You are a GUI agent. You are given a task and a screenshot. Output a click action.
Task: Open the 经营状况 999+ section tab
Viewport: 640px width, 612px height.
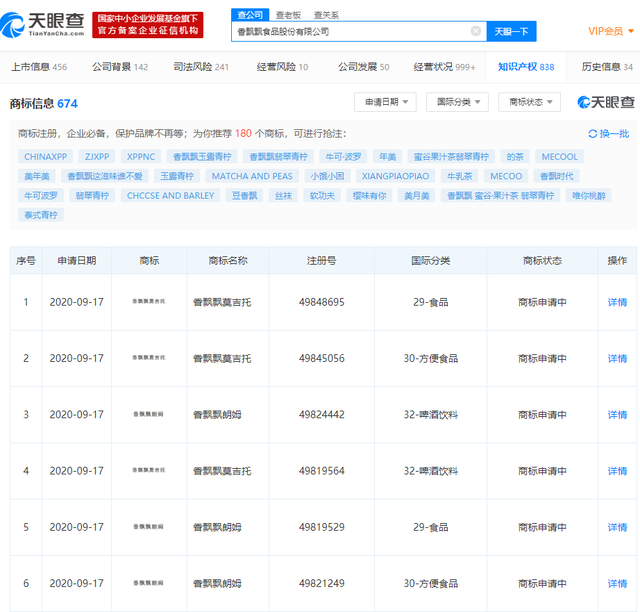[x=444, y=67]
